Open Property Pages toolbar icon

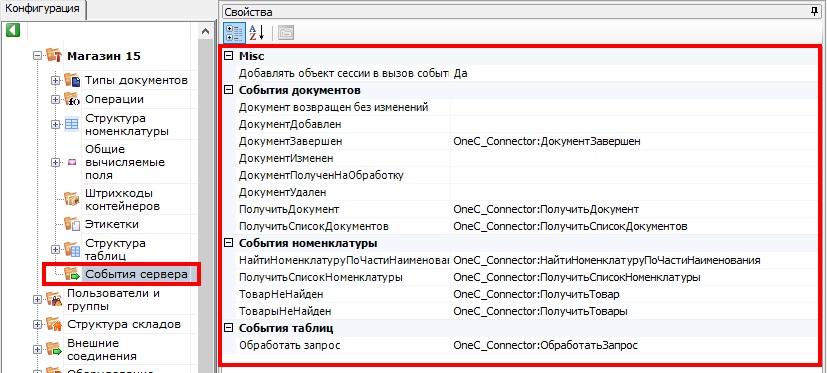coord(286,33)
